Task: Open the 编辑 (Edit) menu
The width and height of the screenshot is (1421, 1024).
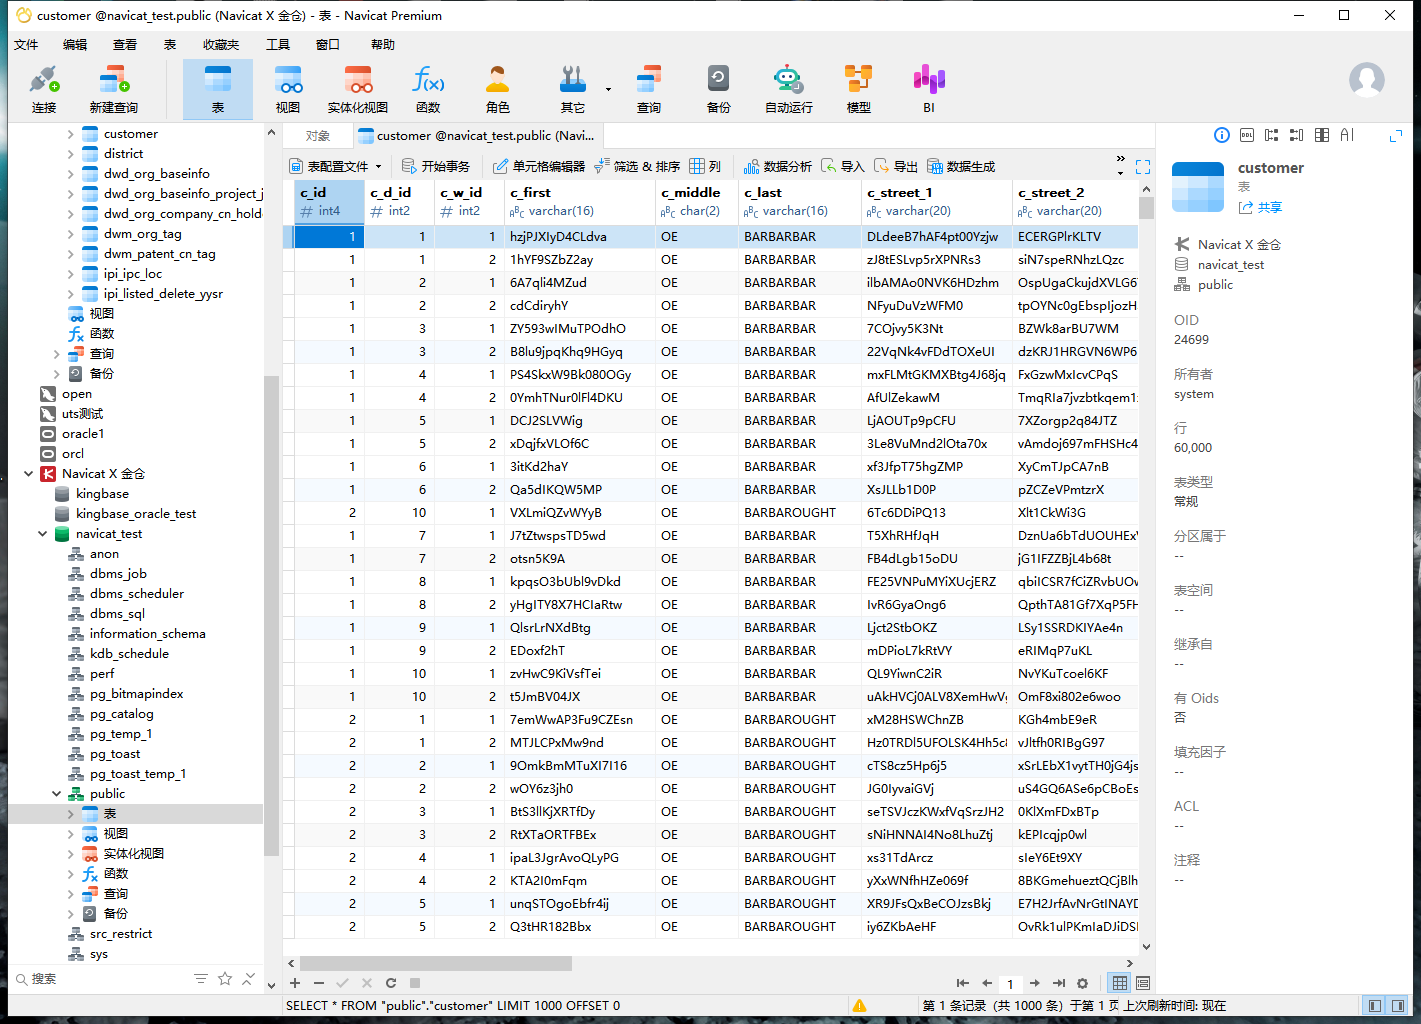Action: click(75, 44)
